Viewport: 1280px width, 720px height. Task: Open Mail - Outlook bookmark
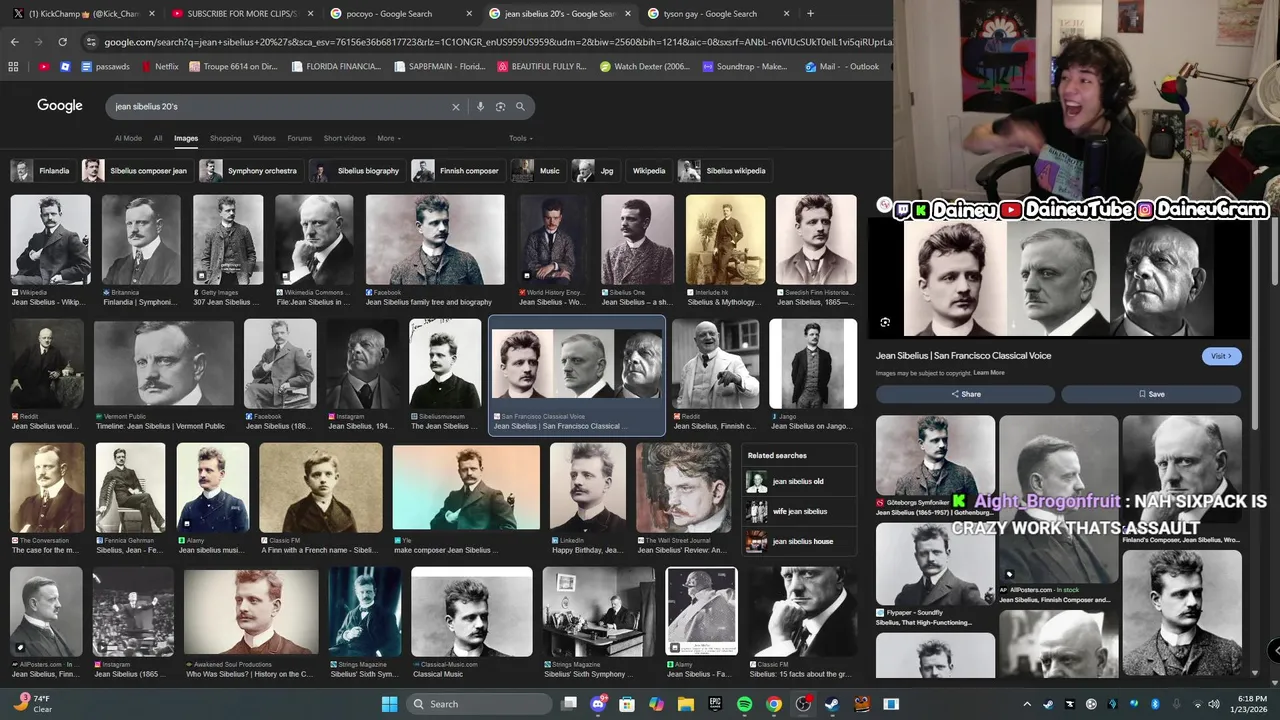[x=842, y=67]
